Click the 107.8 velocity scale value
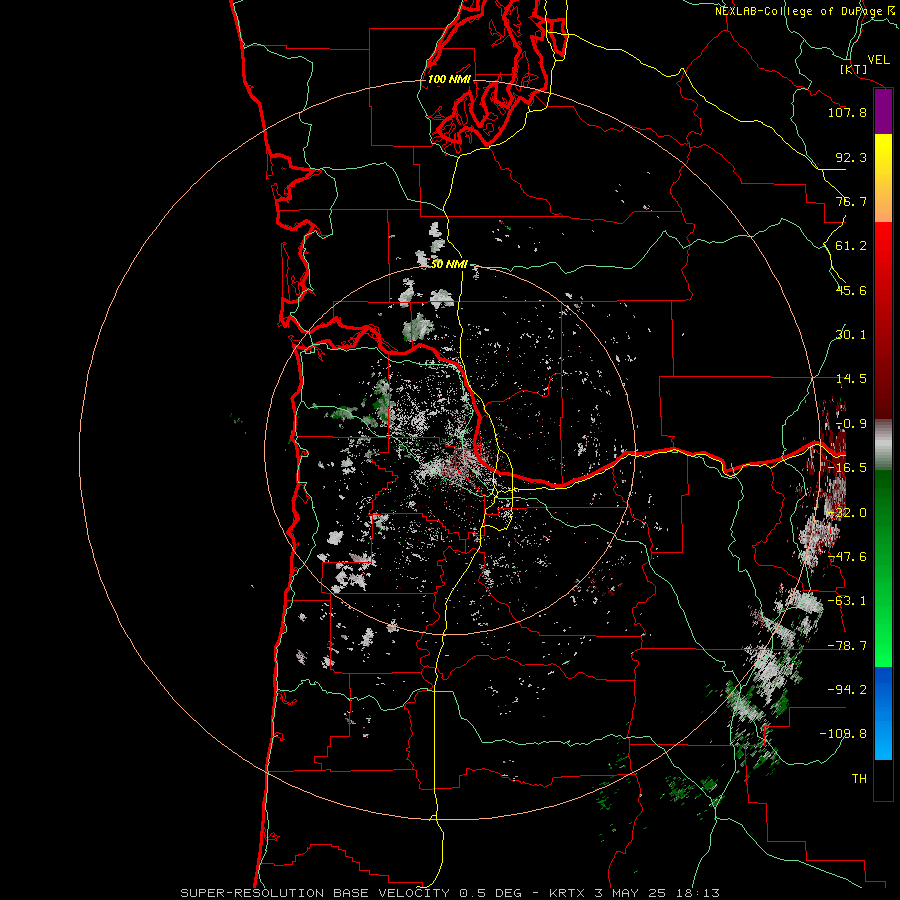This screenshot has height=900, width=900. 847,112
